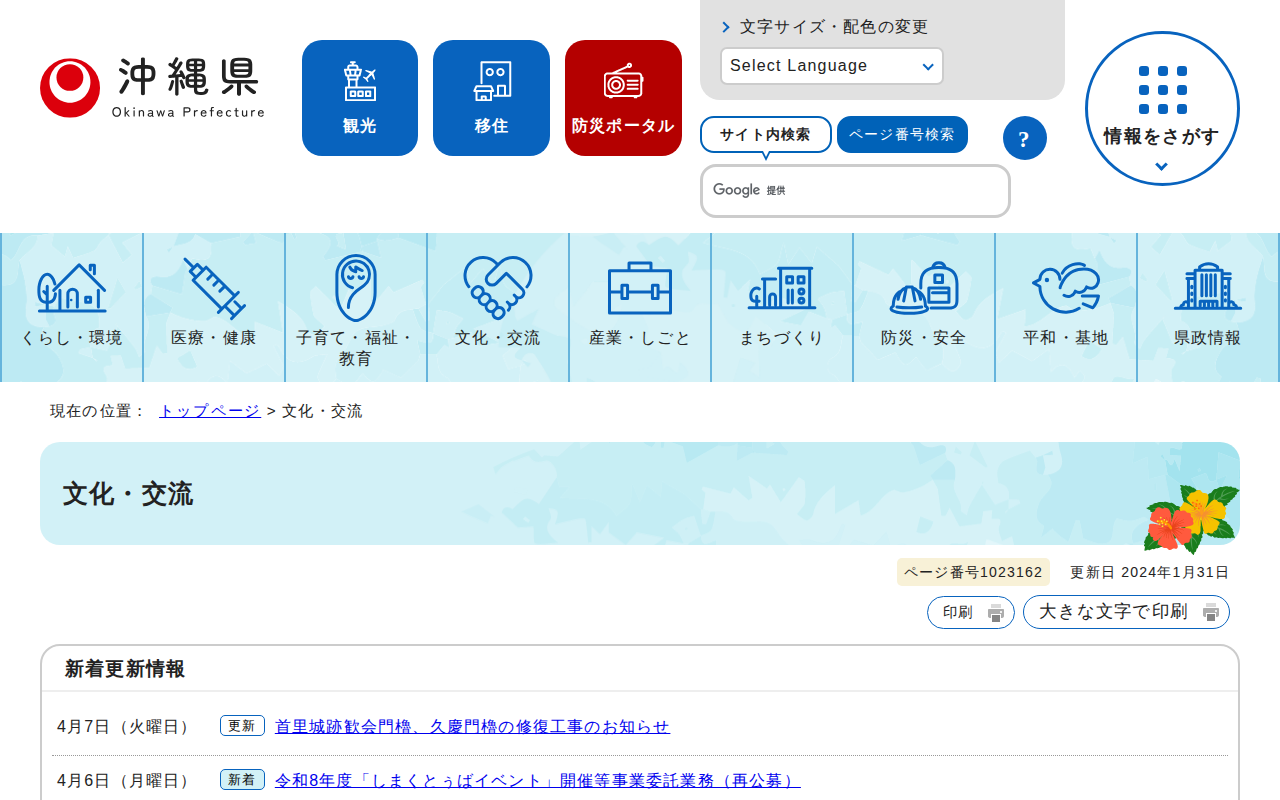Screen dimensions: 1280x800
Task: Open the 文化・交流 navigation category
Action: pyautogui.click(x=498, y=307)
